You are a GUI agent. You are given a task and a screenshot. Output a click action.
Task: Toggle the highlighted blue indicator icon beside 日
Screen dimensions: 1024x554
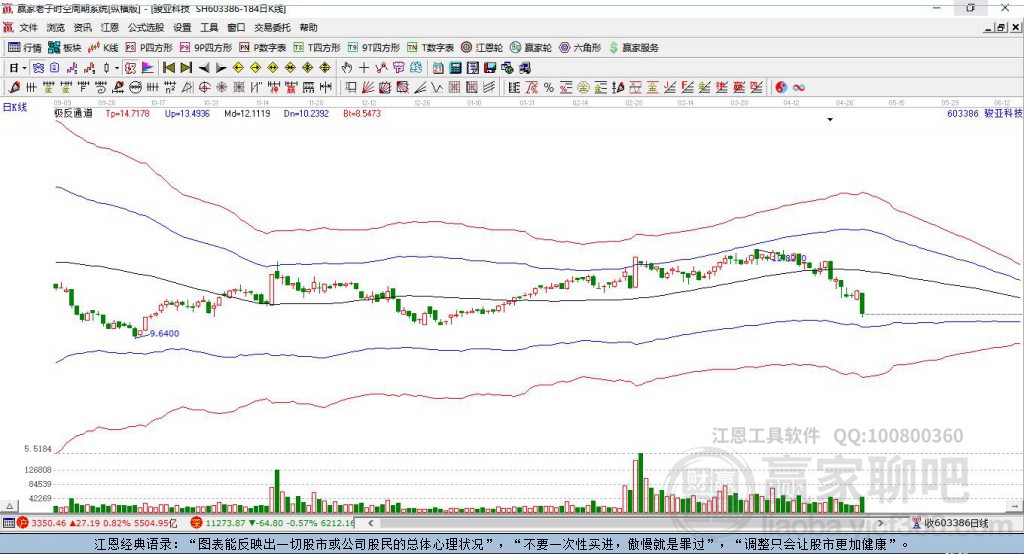coord(39,68)
